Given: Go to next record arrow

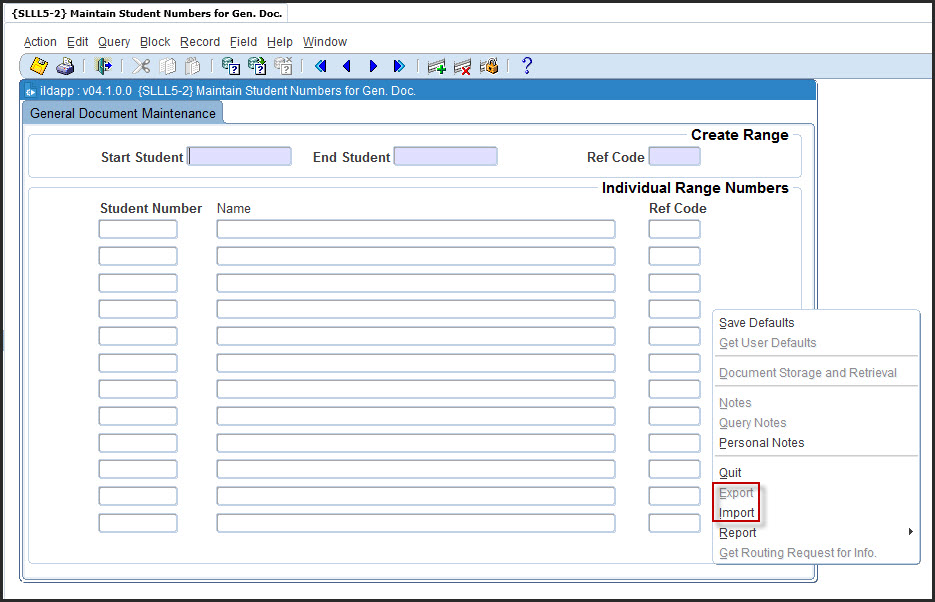Looking at the screenshot, I should coord(373,66).
